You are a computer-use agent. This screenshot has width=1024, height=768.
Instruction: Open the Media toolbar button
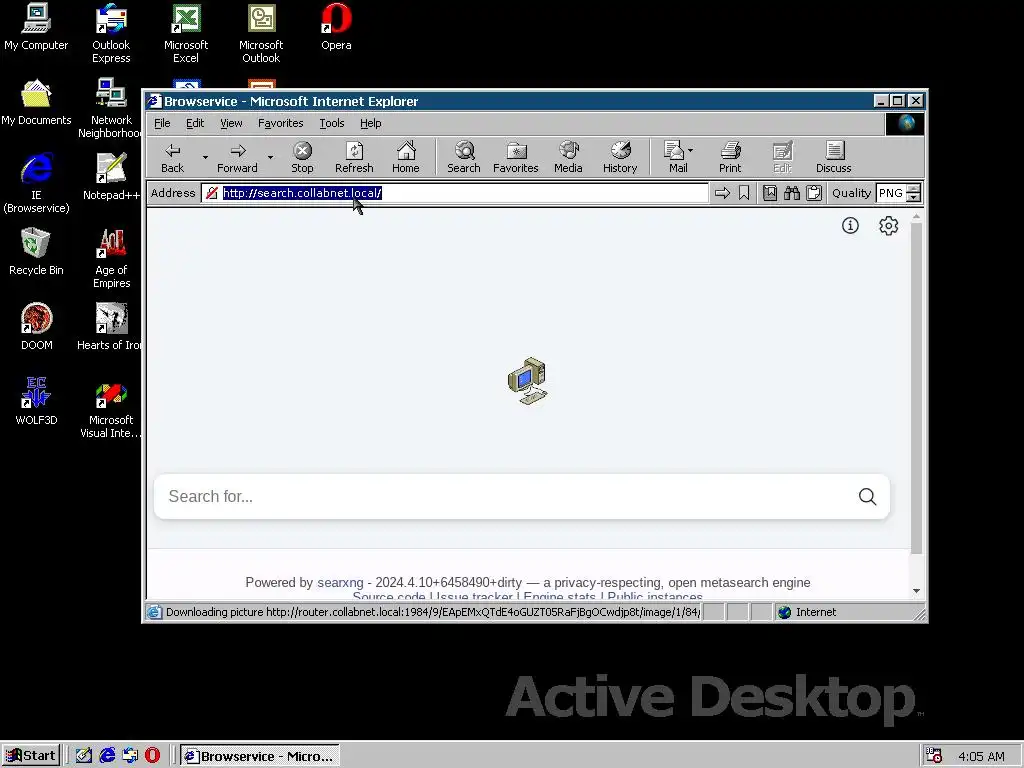pyautogui.click(x=568, y=157)
